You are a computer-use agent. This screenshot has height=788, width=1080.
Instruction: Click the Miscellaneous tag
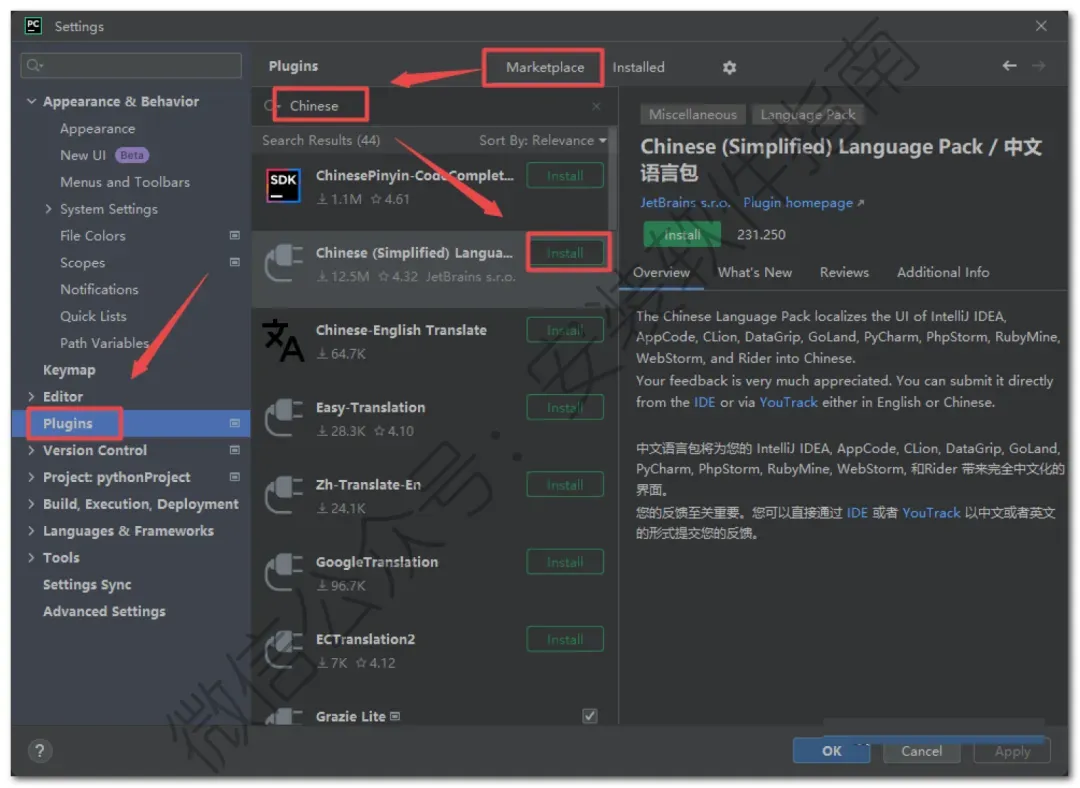[692, 114]
